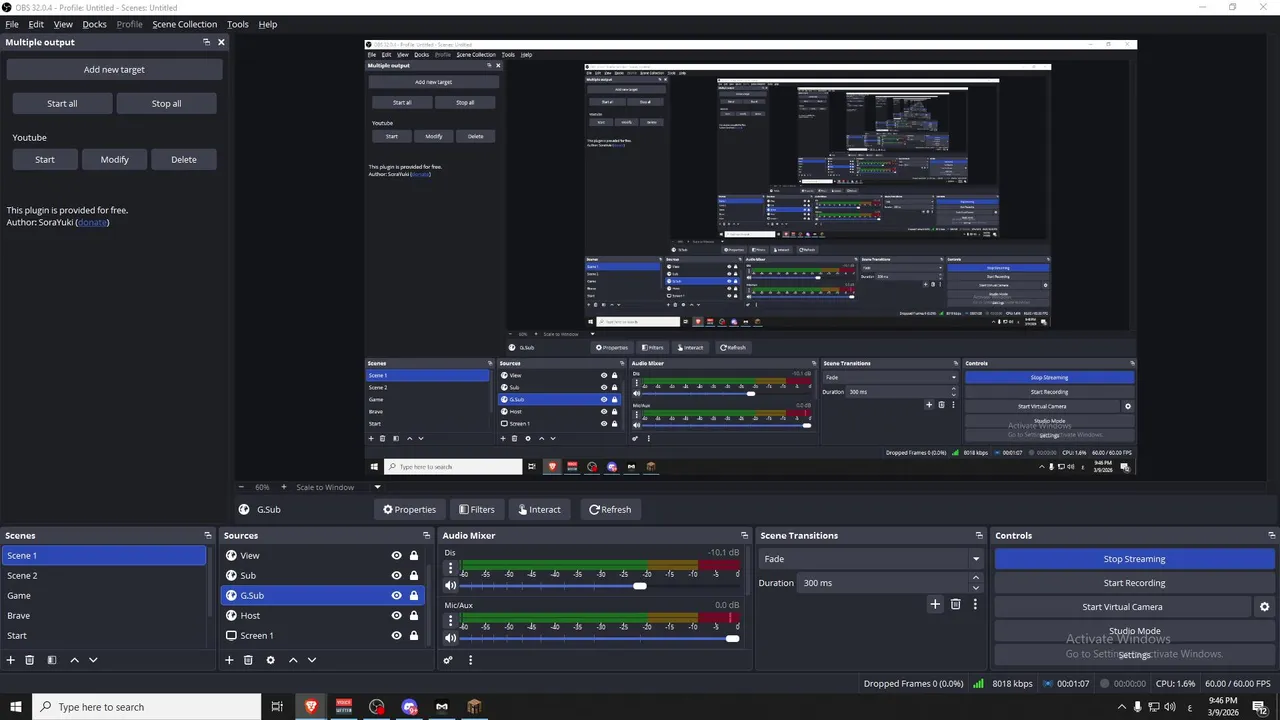Move scene down with arrow icon
Screen dimensions: 1280x720
click(x=93, y=660)
